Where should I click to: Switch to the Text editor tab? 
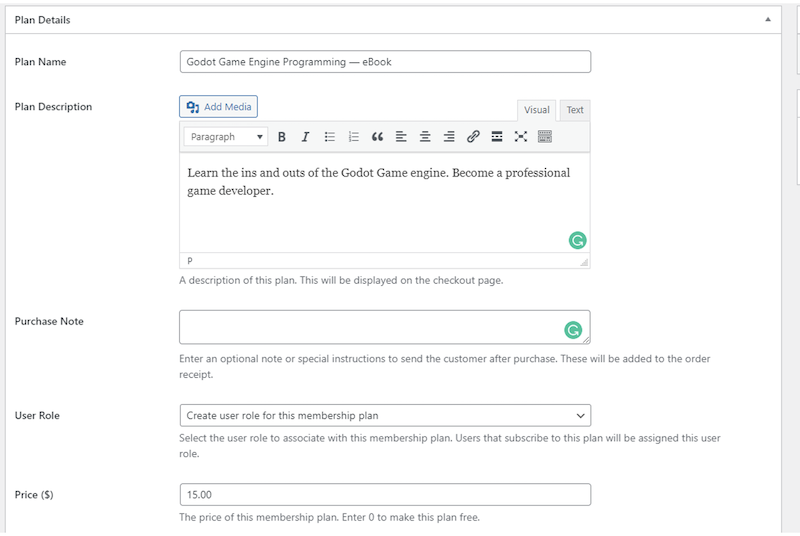point(574,110)
